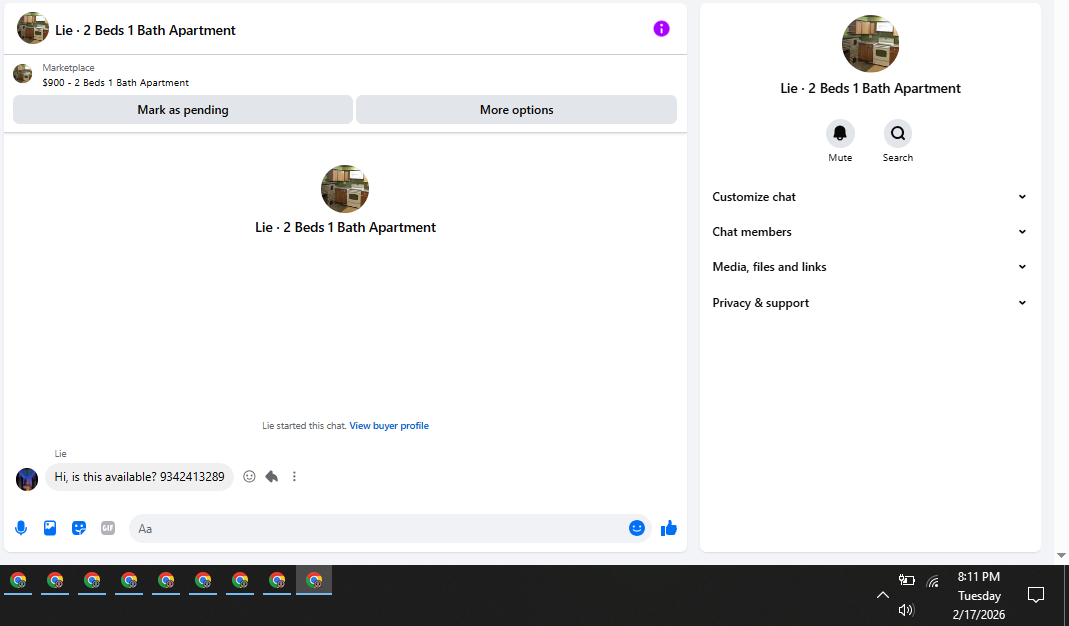Click the message bubble with number 9342413289
Image resolution: width=1069 pixels, height=626 pixels.
pyautogui.click(x=139, y=477)
